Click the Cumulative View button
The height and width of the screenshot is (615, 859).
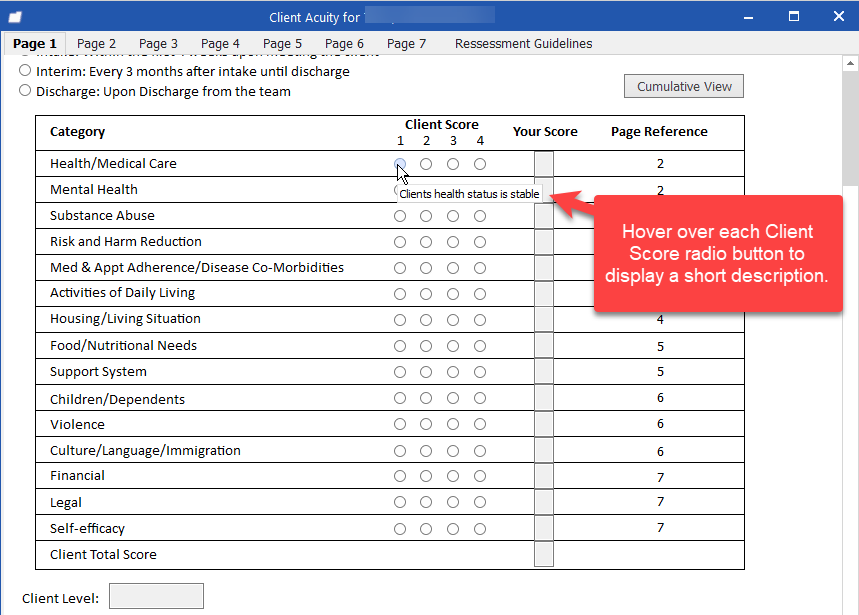[x=683, y=86]
